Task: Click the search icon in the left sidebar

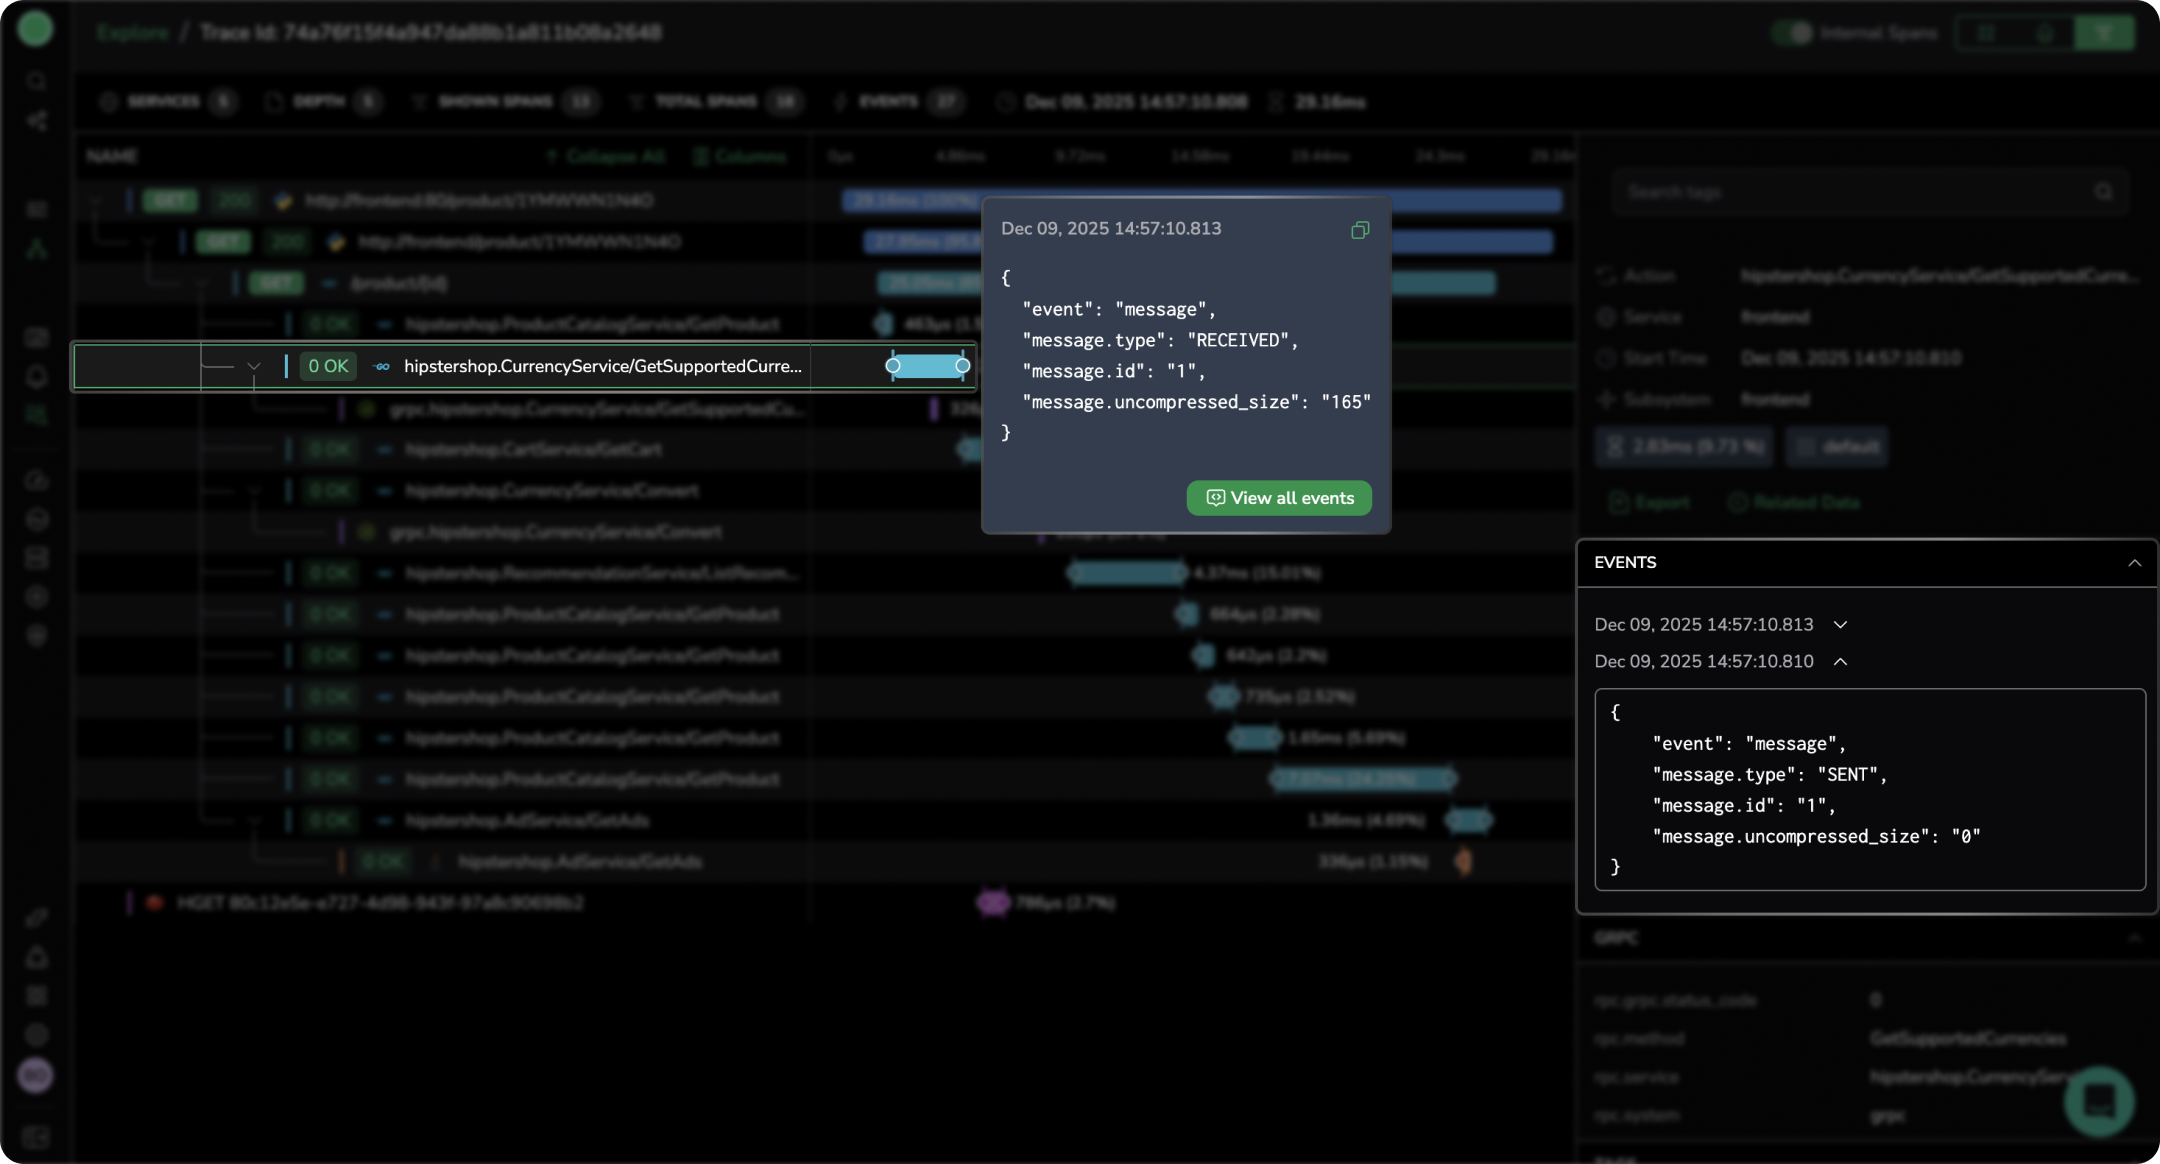Action: tap(37, 81)
